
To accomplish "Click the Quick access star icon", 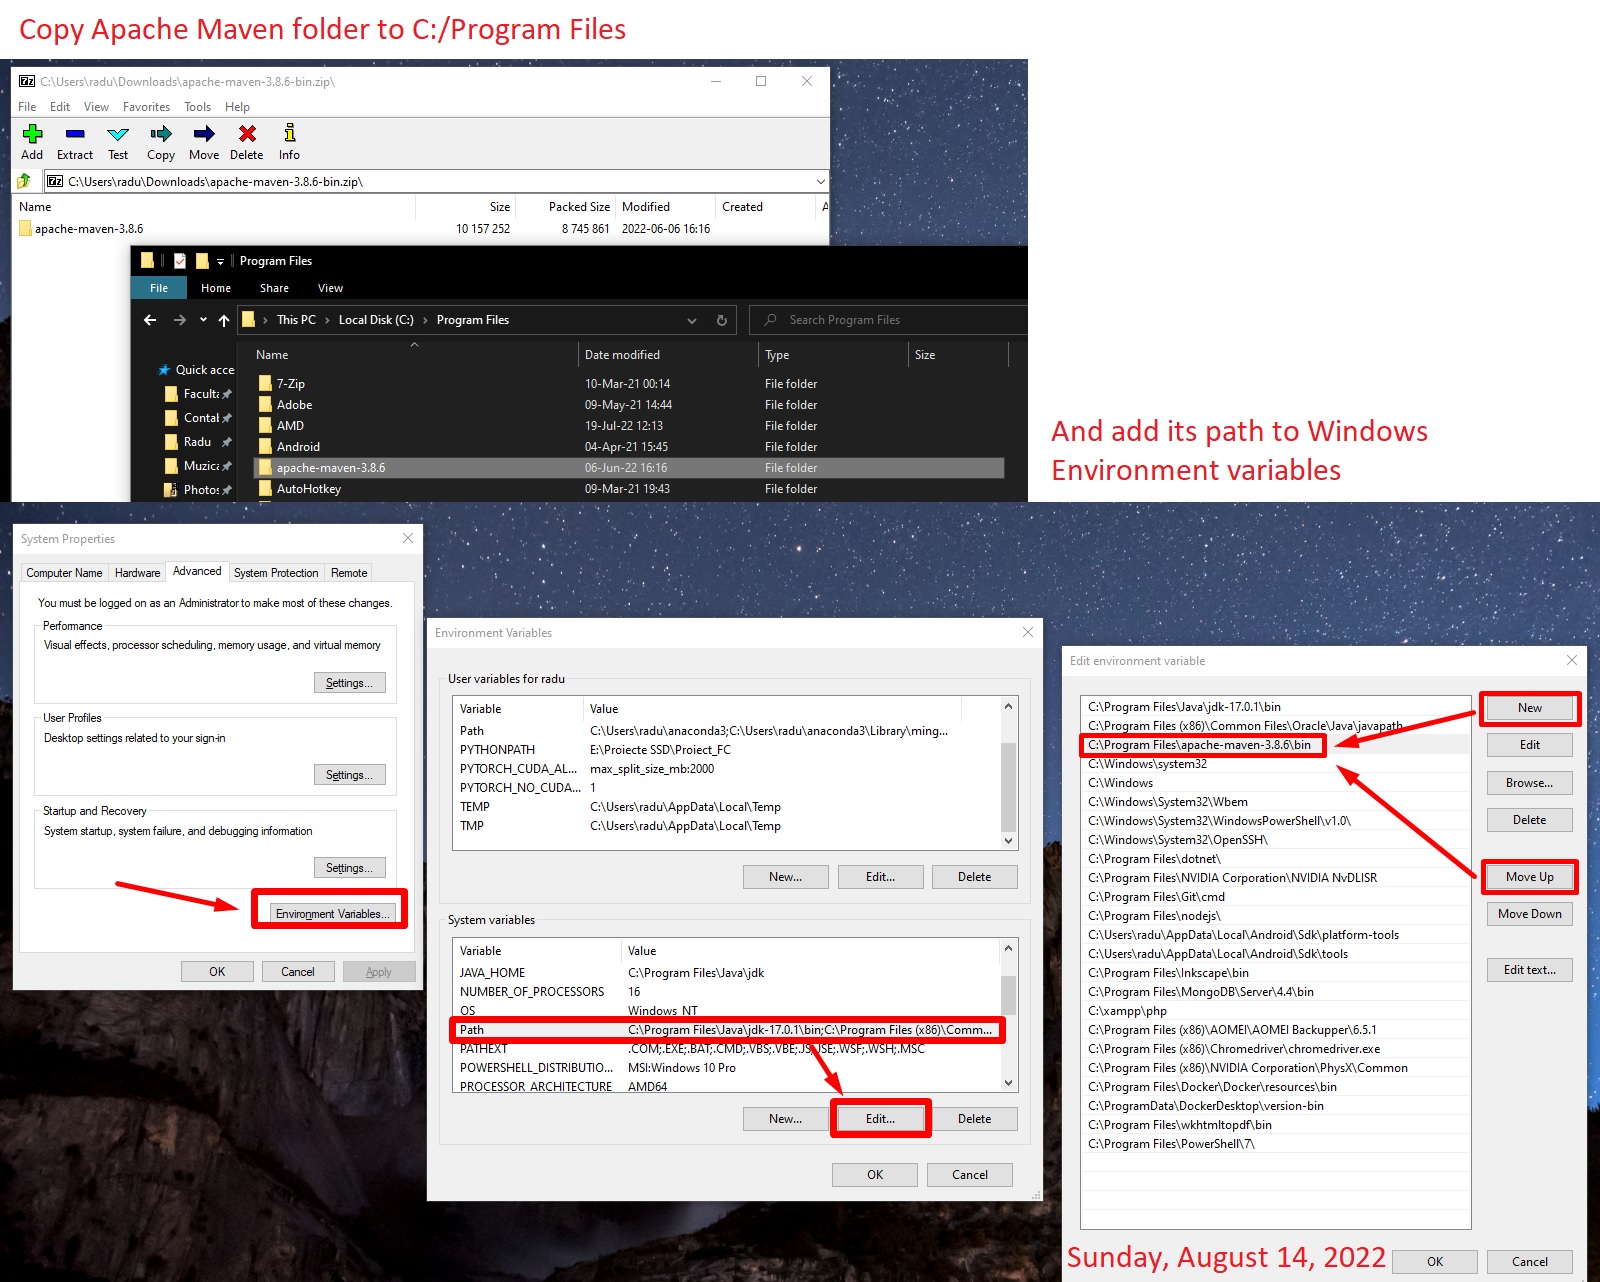I will point(164,370).
